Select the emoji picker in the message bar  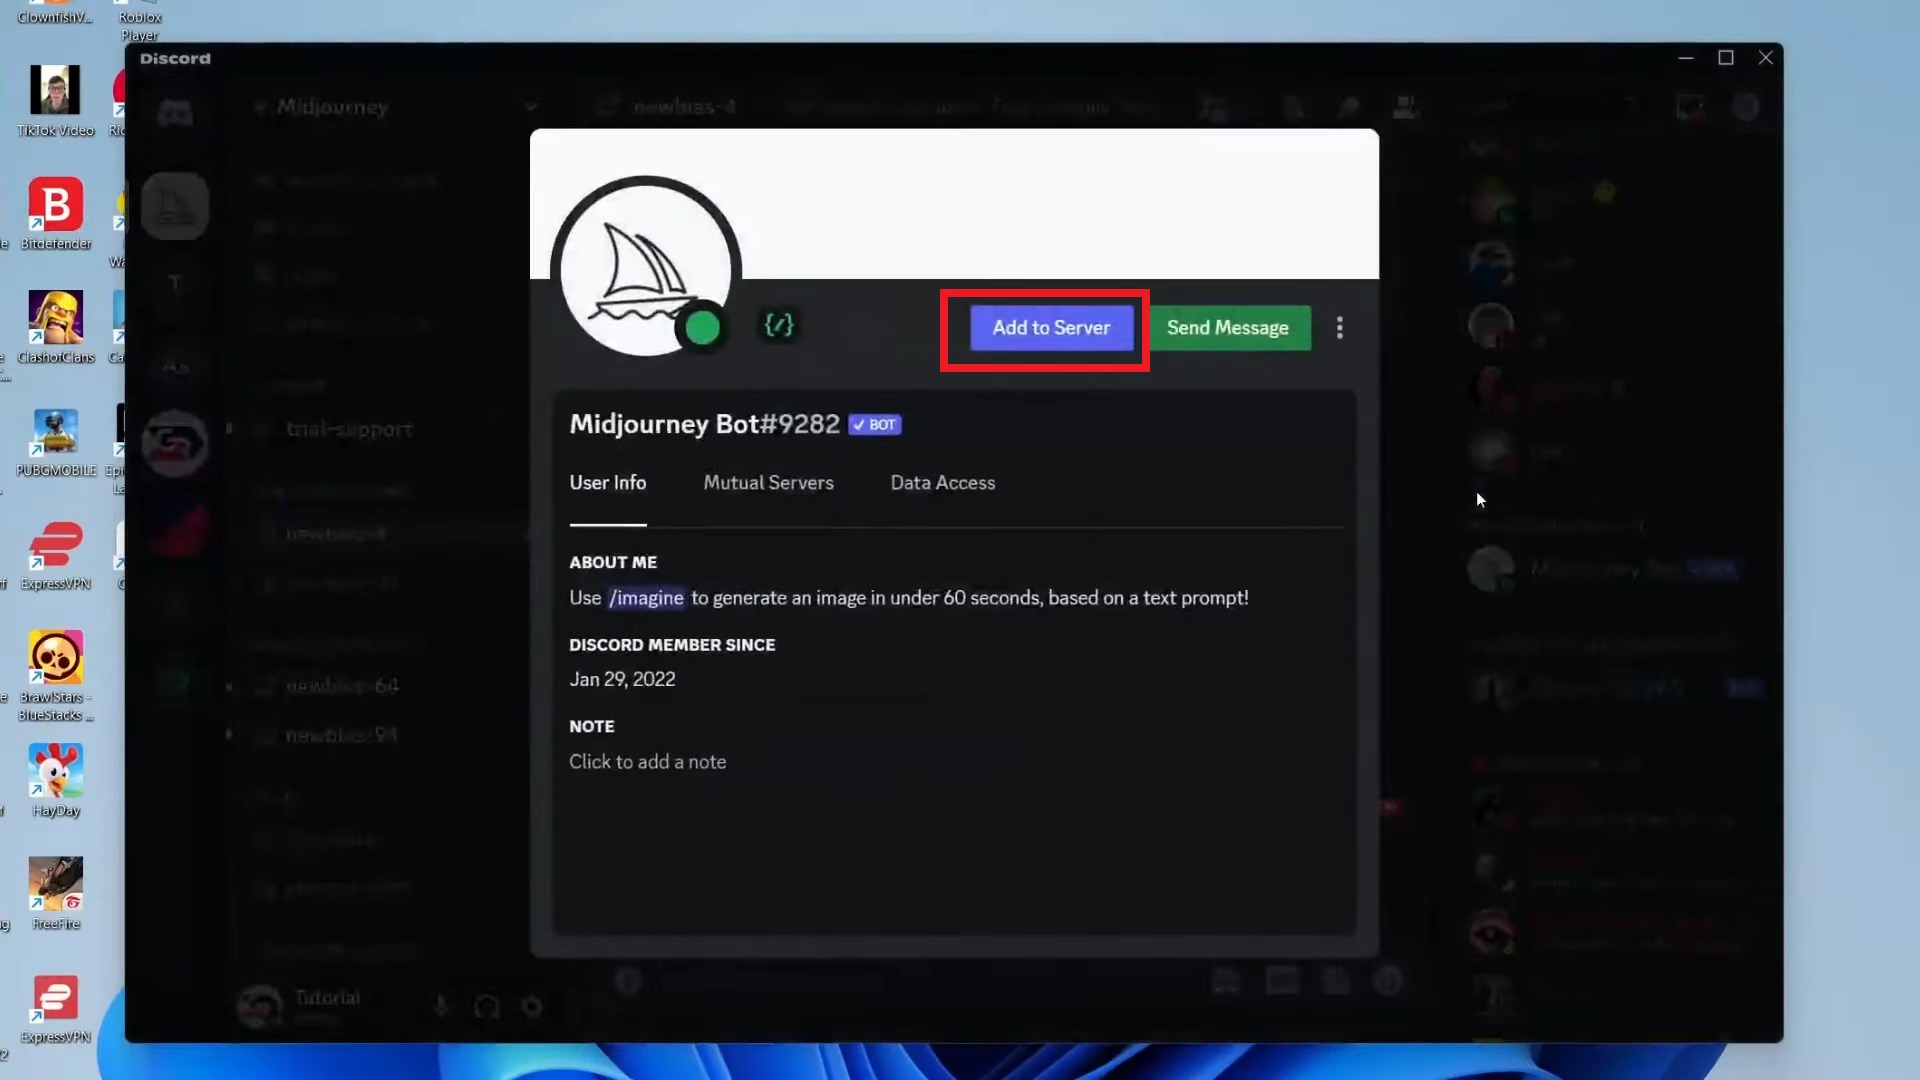pyautogui.click(x=1390, y=982)
